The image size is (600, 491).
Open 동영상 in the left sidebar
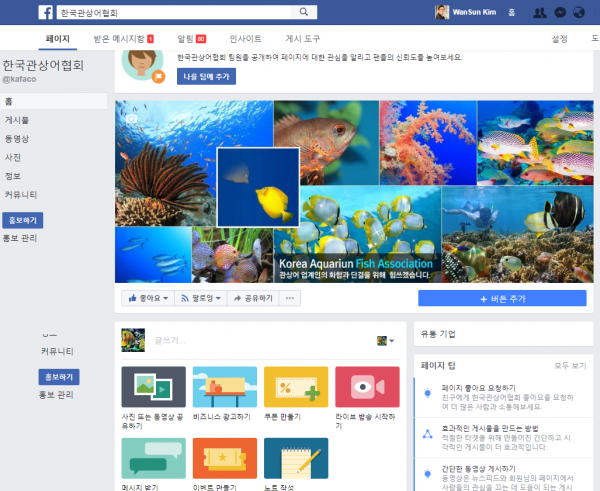point(17,138)
